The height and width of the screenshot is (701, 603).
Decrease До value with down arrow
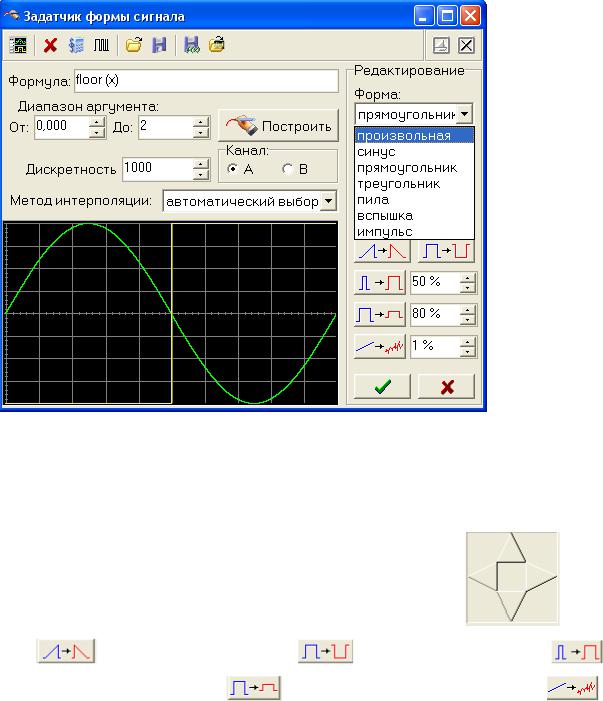click(201, 133)
